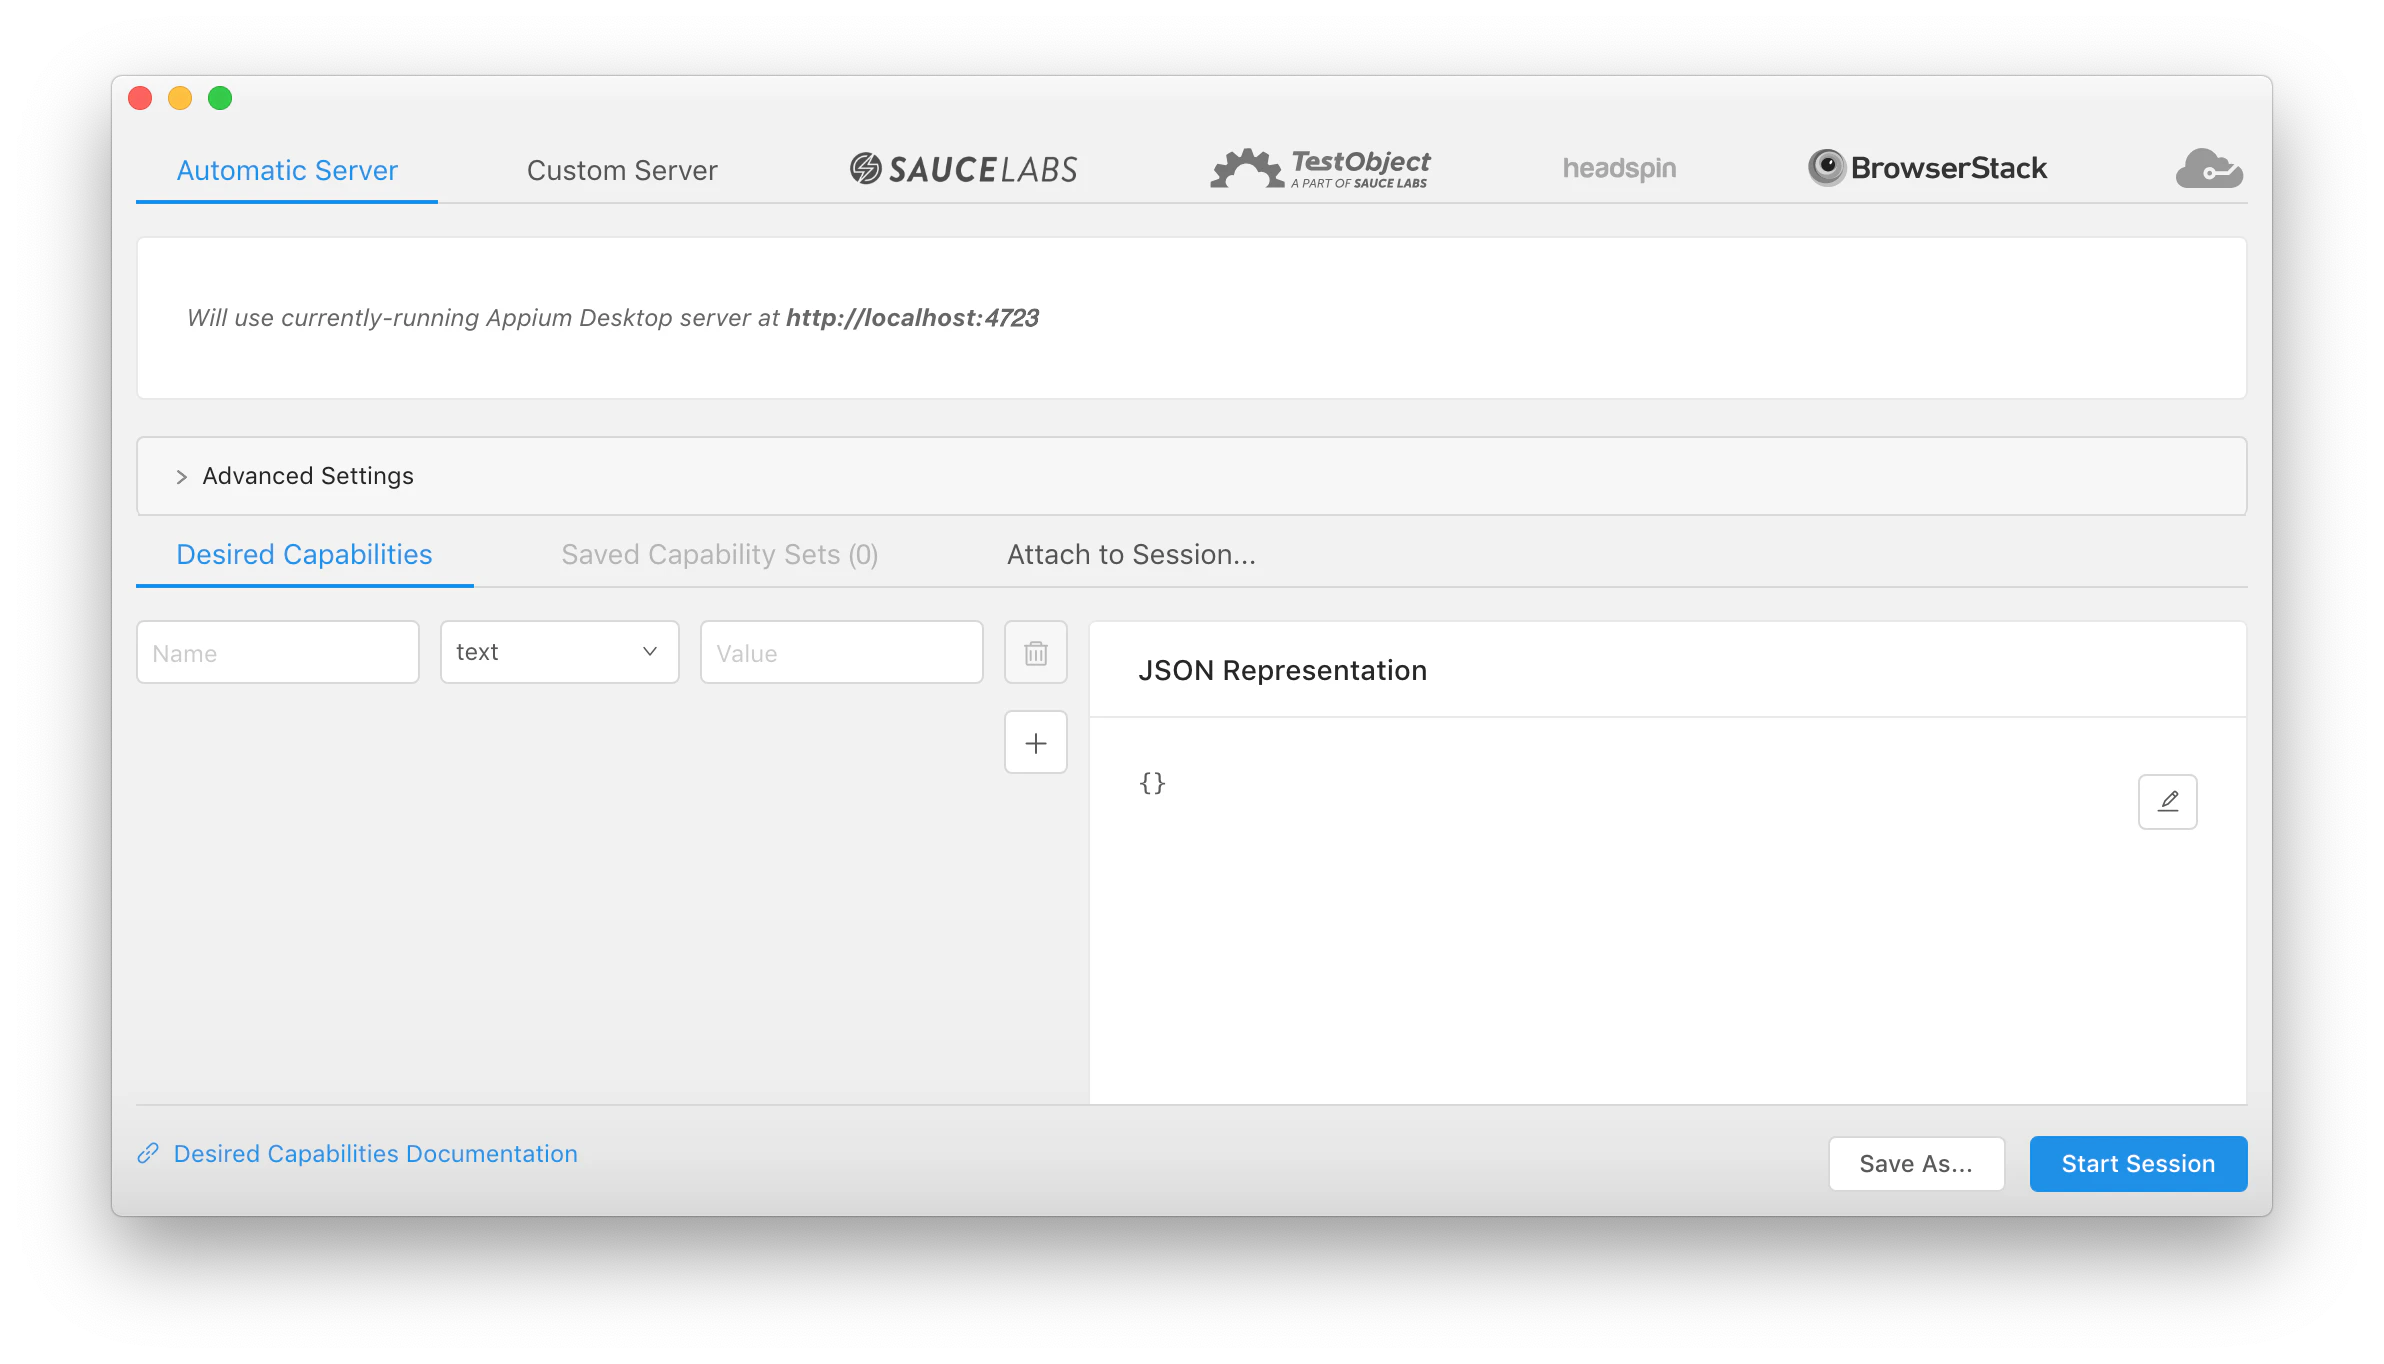Edit raw JSON with the pencil icon
2384x1364 pixels.
(x=2167, y=801)
